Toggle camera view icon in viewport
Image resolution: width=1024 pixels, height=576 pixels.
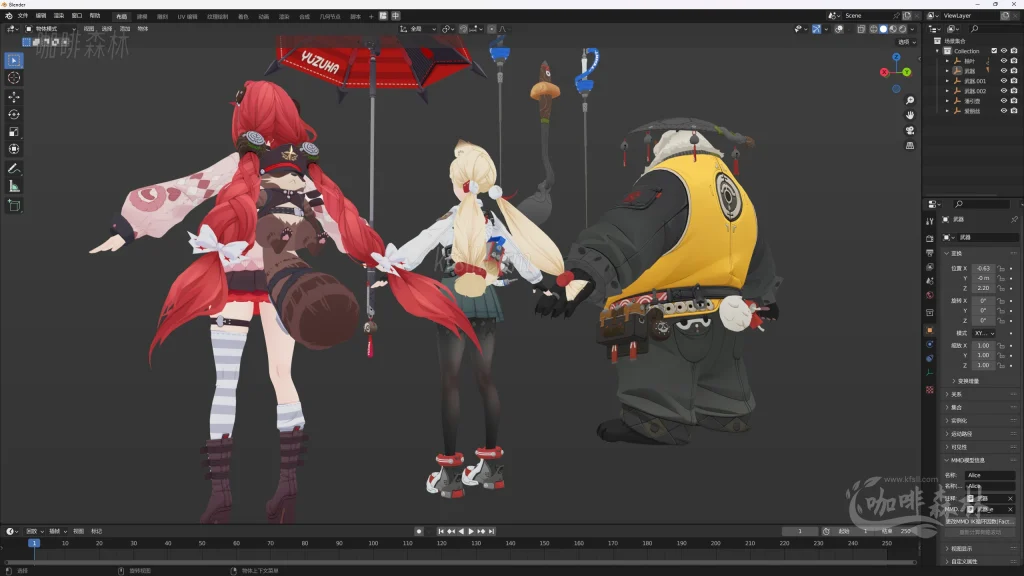(910, 131)
